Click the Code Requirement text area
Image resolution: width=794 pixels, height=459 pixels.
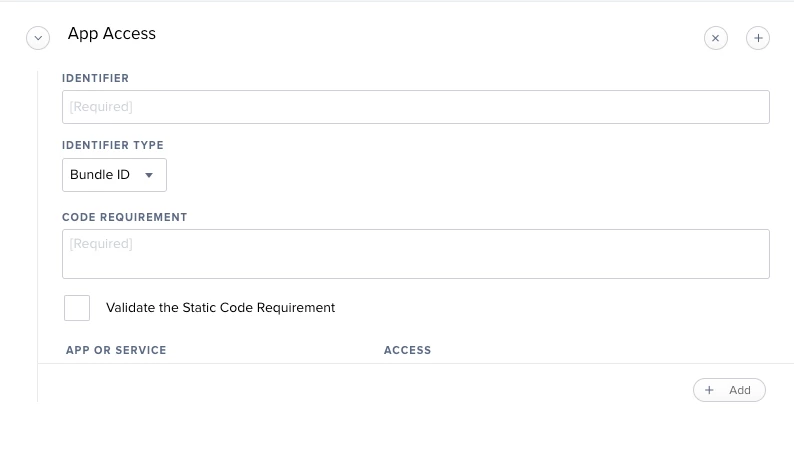[x=415, y=254]
